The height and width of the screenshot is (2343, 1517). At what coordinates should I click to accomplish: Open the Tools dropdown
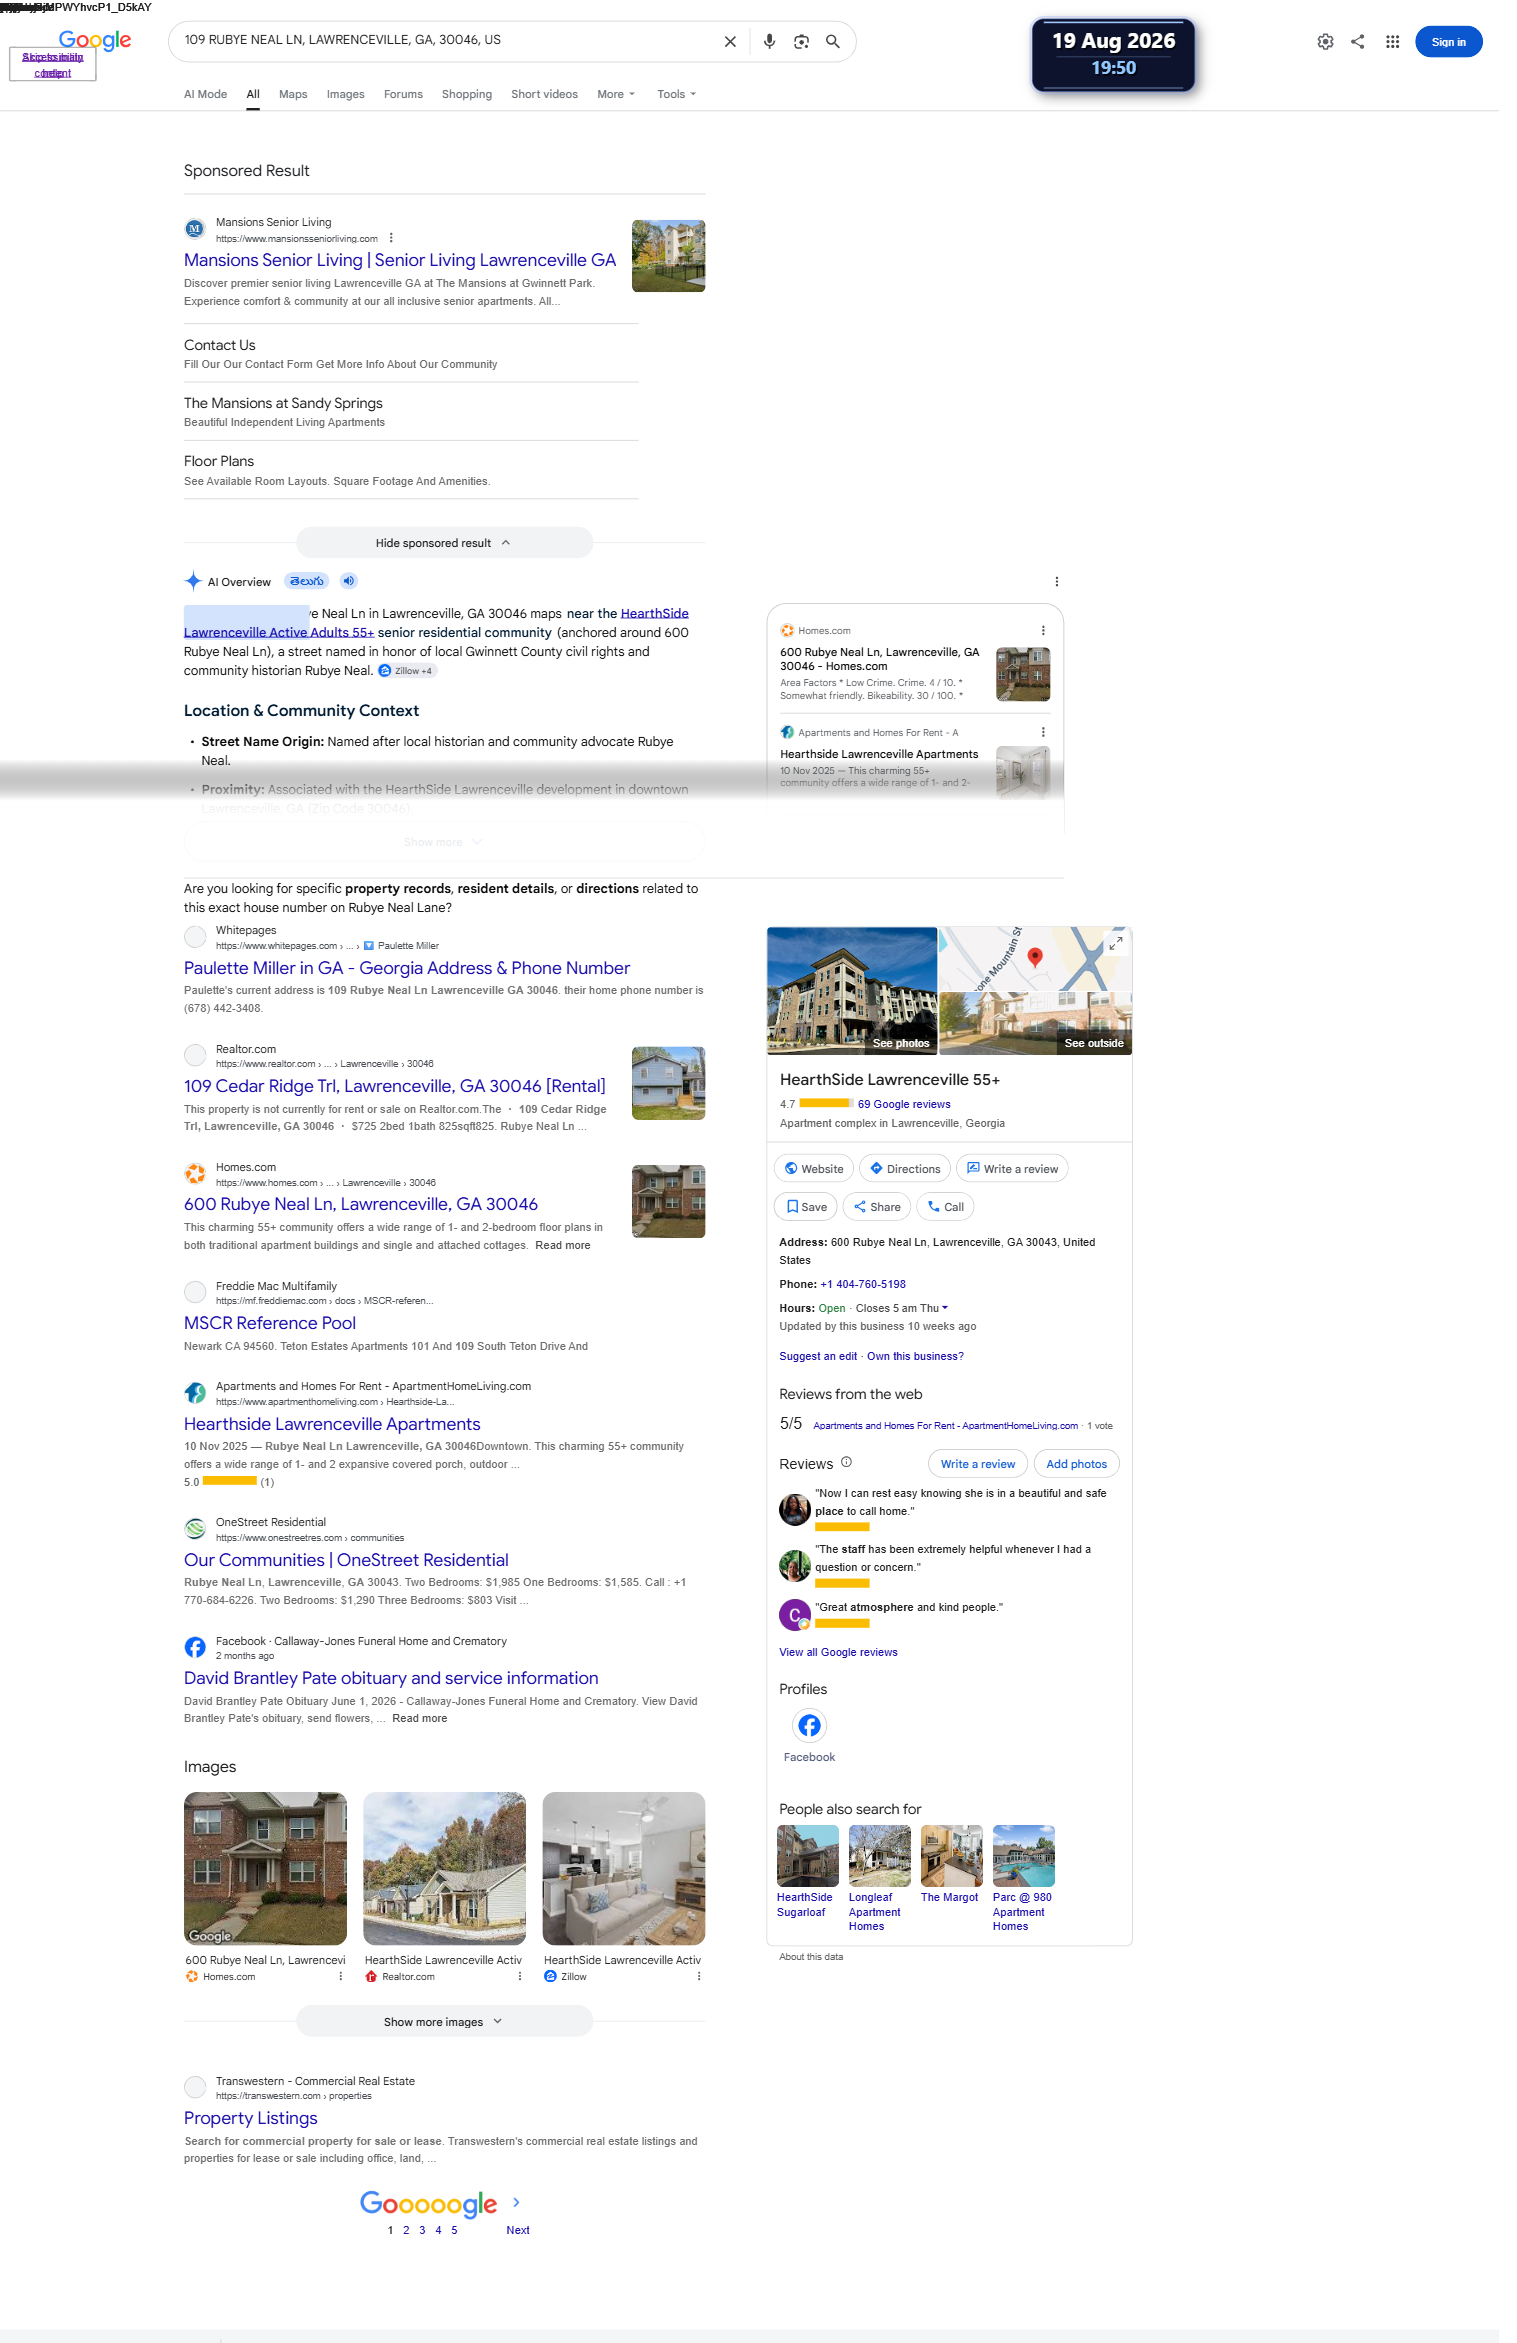676,94
